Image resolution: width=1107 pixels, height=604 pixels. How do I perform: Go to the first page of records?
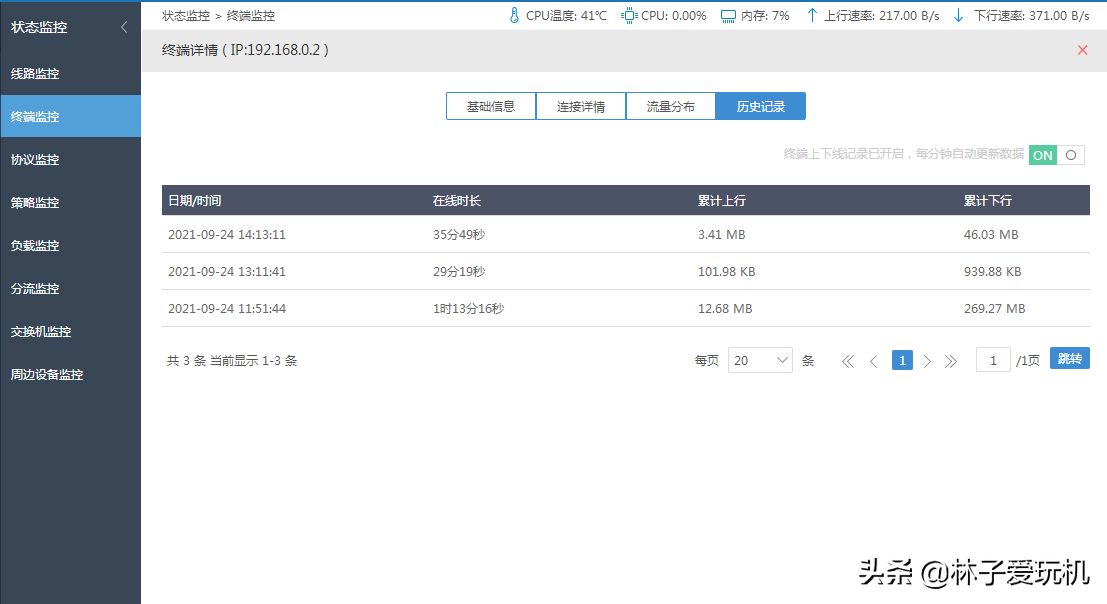point(848,361)
